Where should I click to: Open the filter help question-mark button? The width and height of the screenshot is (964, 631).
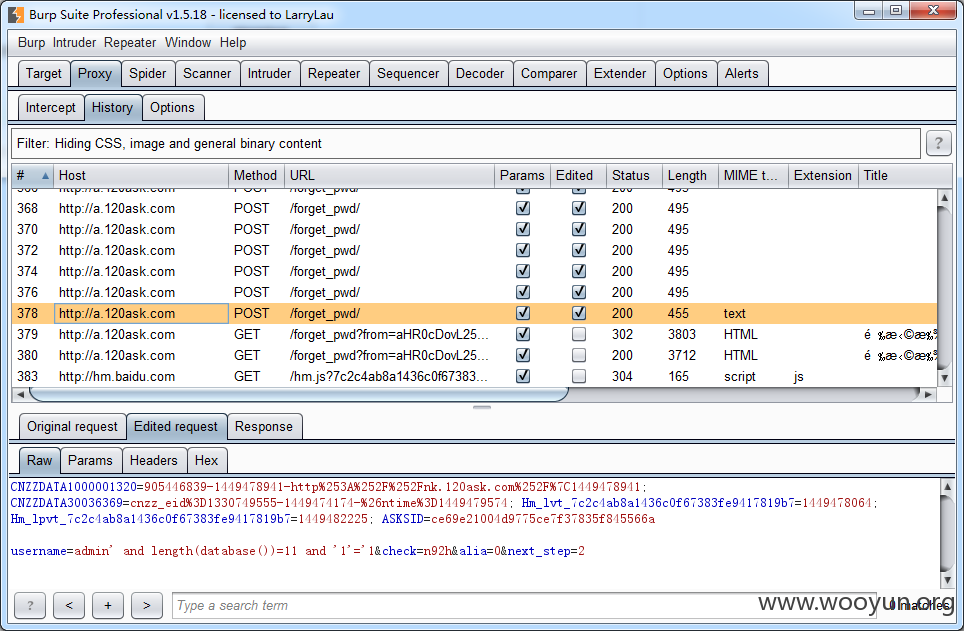(x=938, y=143)
